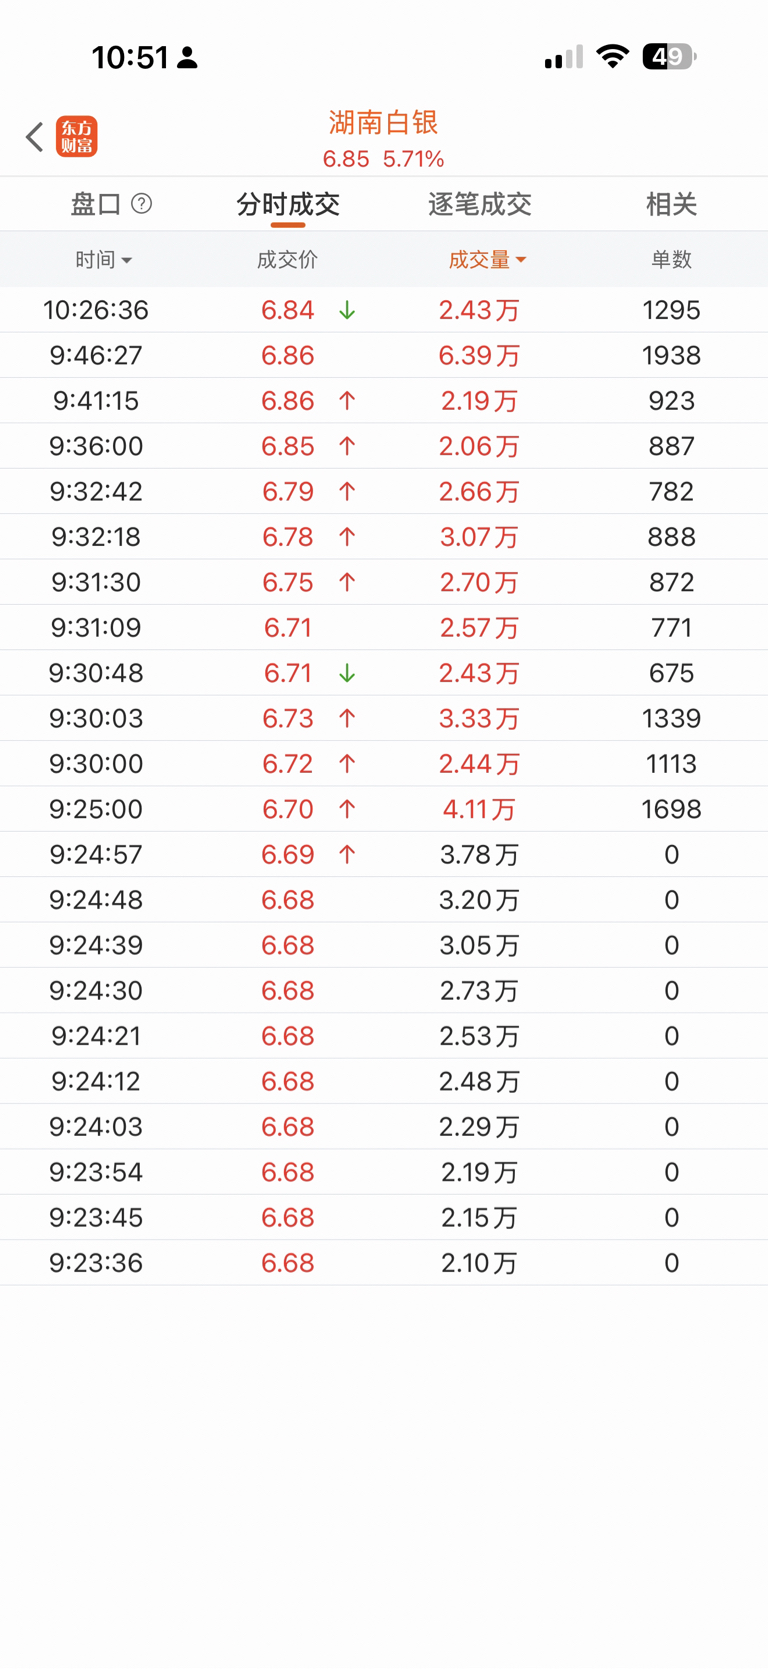This screenshot has width=768, height=1669.
Task: Tap the green down arrow at 9:30:48
Action: point(347,673)
